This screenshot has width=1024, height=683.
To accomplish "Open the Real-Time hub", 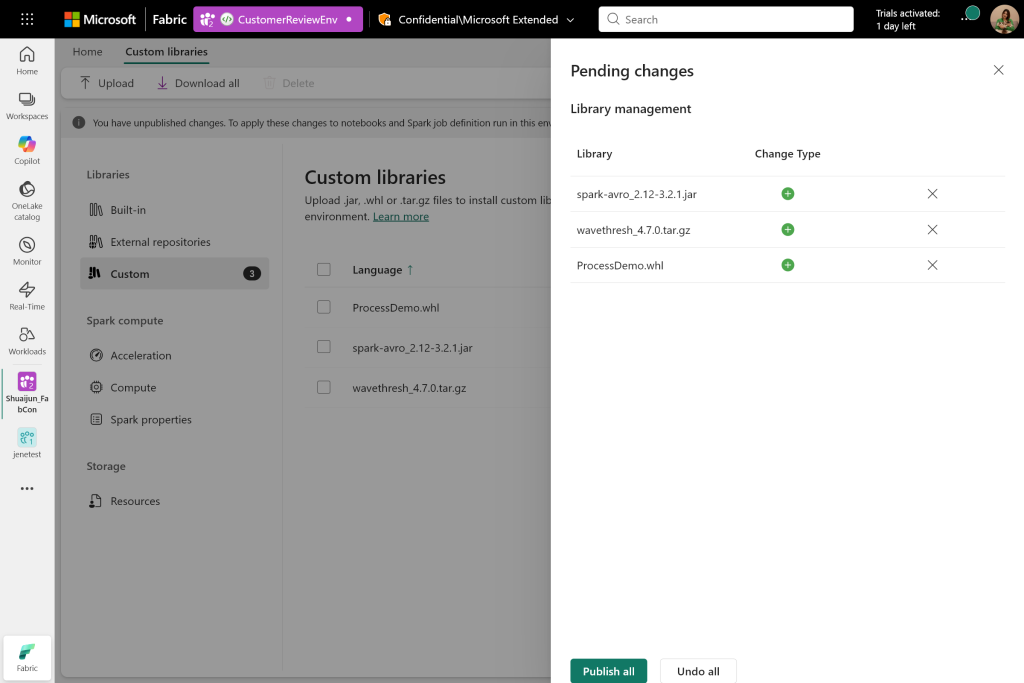I will click(26, 293).
